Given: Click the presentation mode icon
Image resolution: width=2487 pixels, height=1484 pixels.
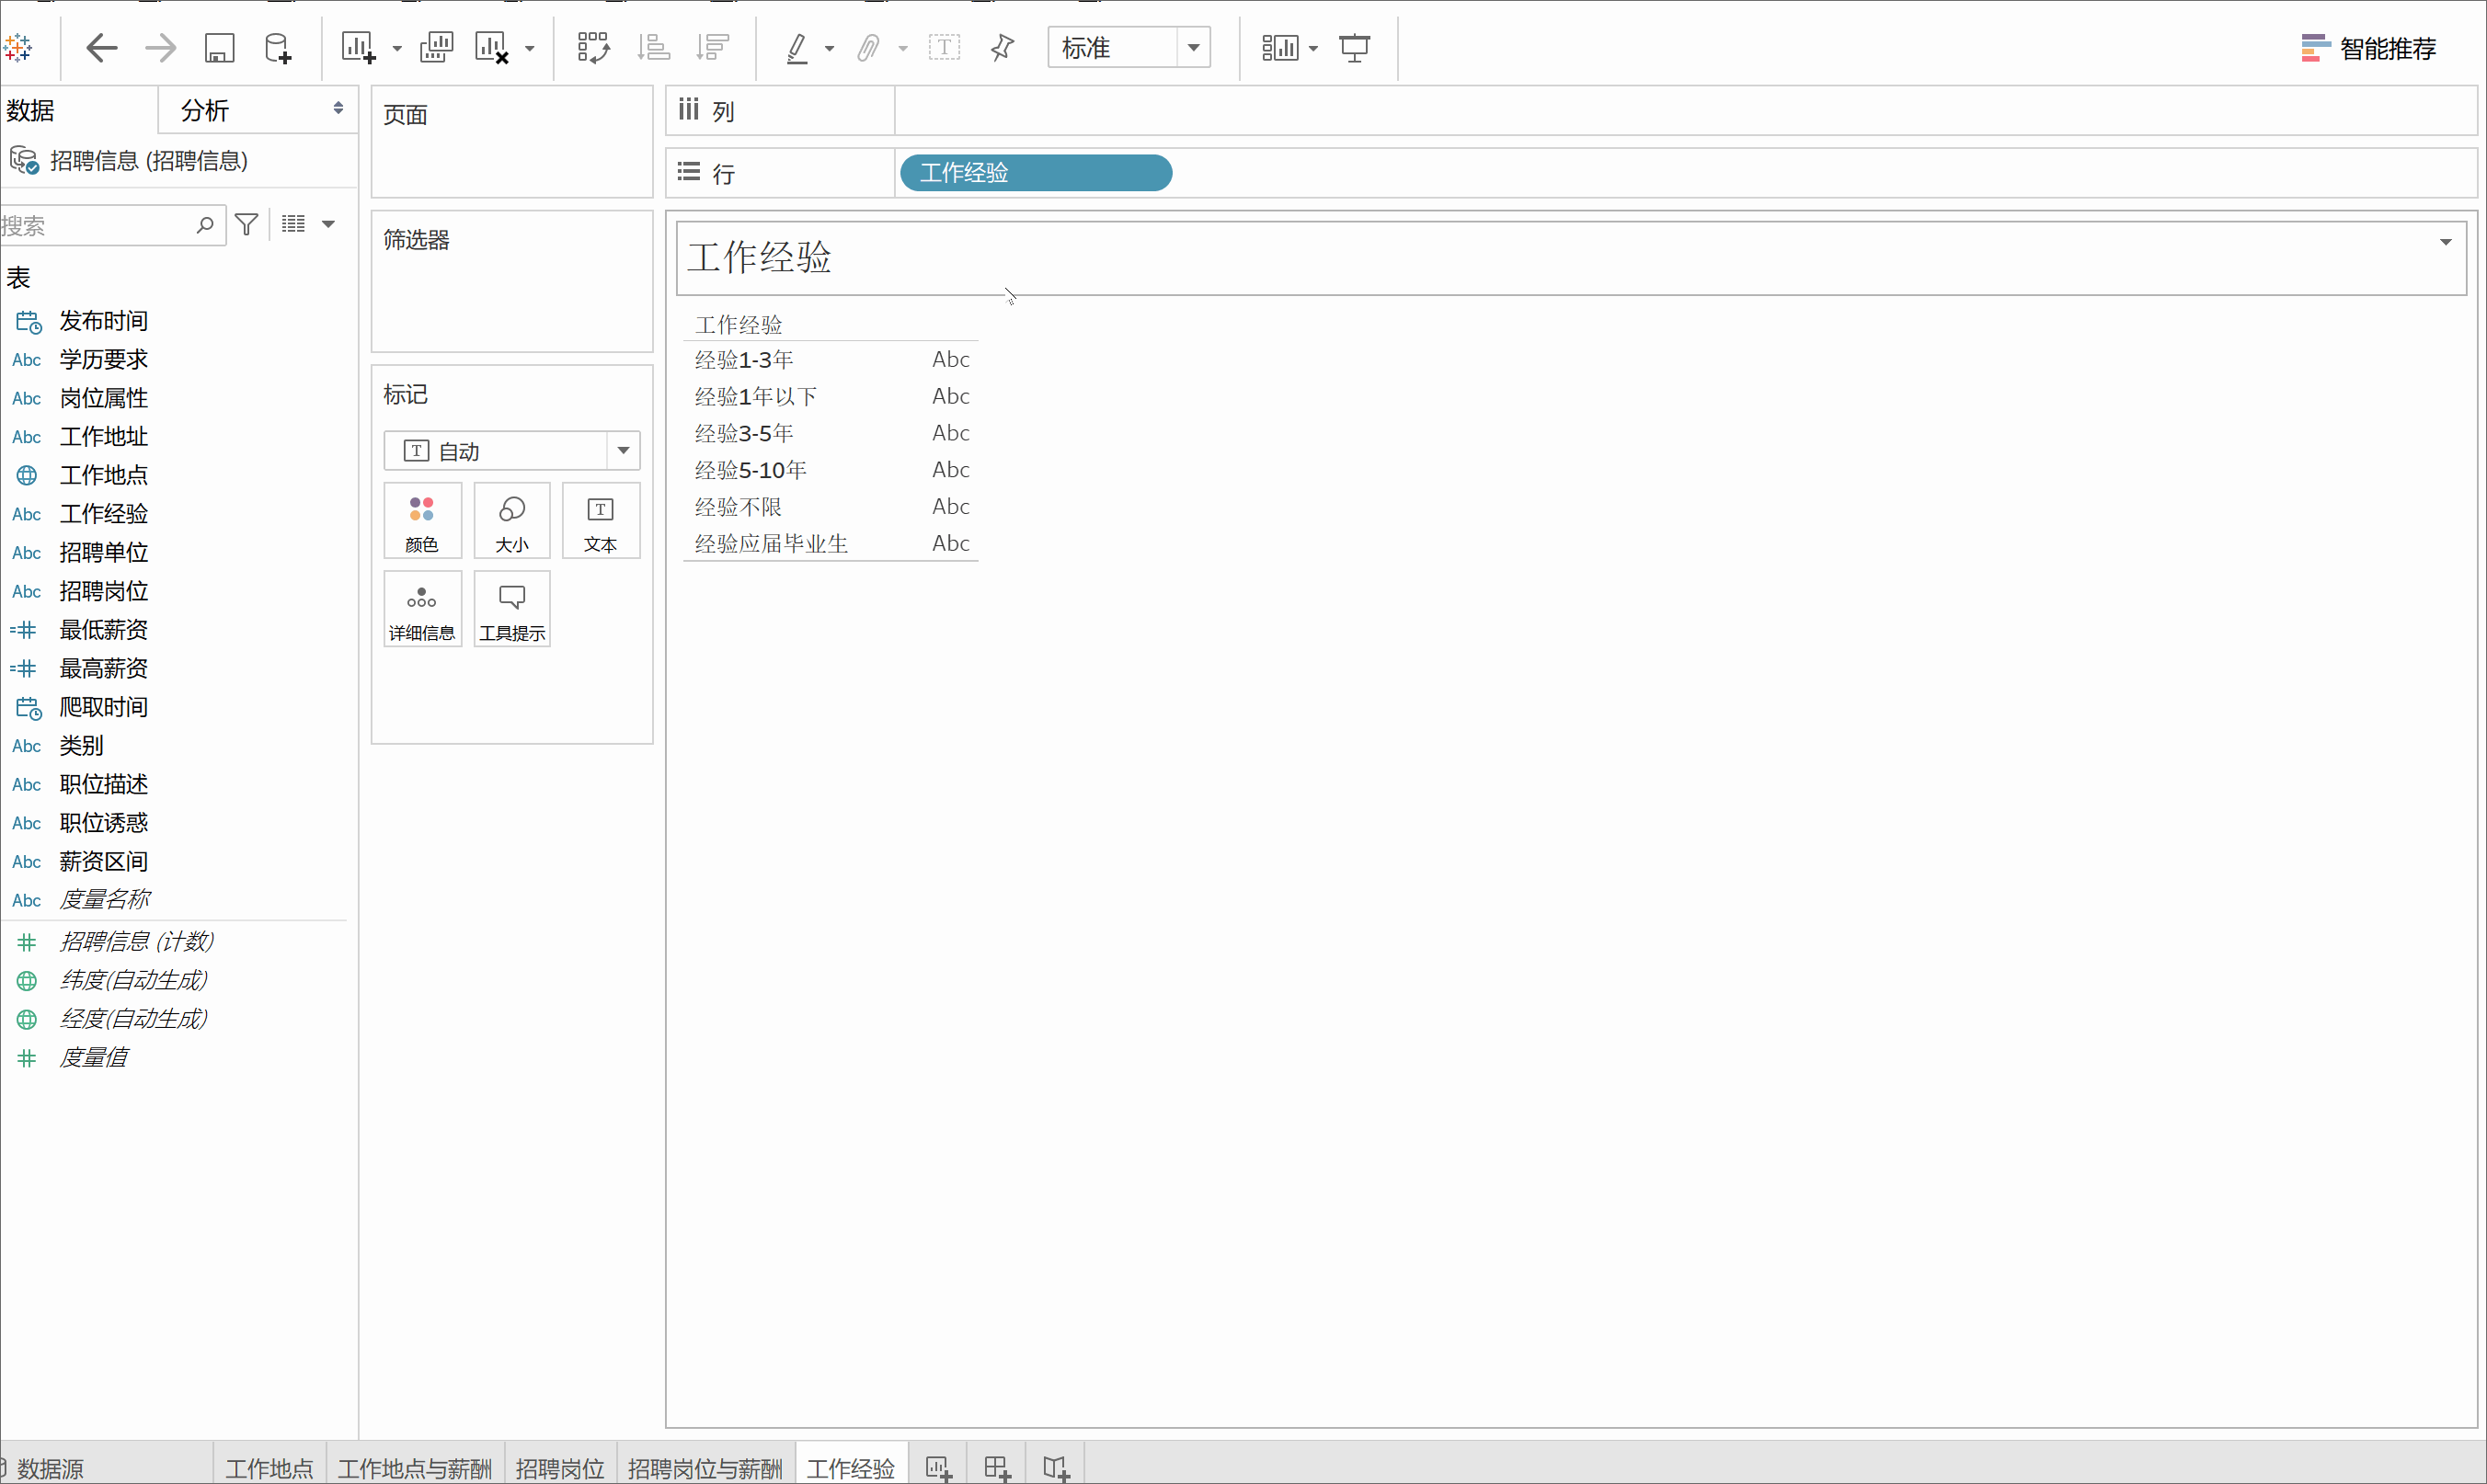Looking at the screenshot, I should click(1354, 48).
